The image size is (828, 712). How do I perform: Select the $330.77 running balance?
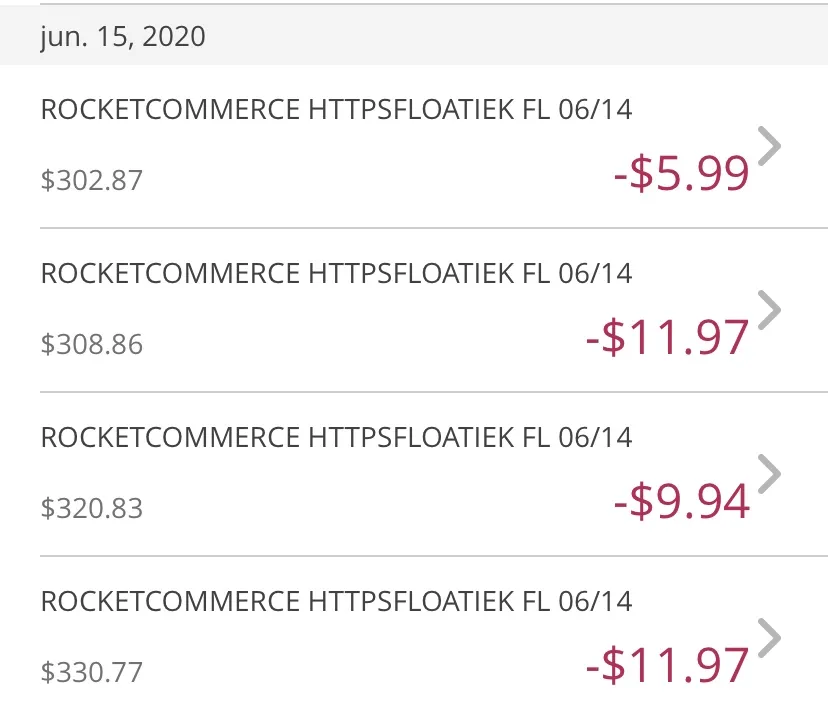pyautogui.click(x=92, y=672)
